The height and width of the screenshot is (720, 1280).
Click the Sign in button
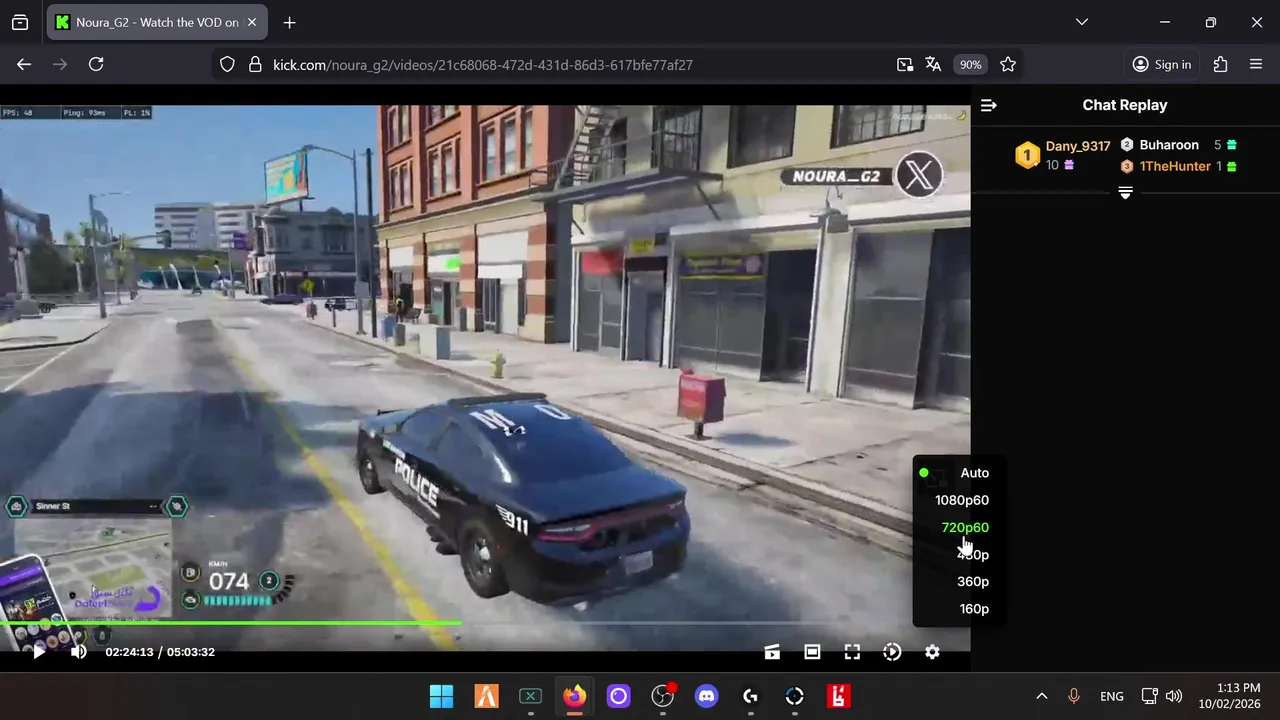coord(1161,64)
